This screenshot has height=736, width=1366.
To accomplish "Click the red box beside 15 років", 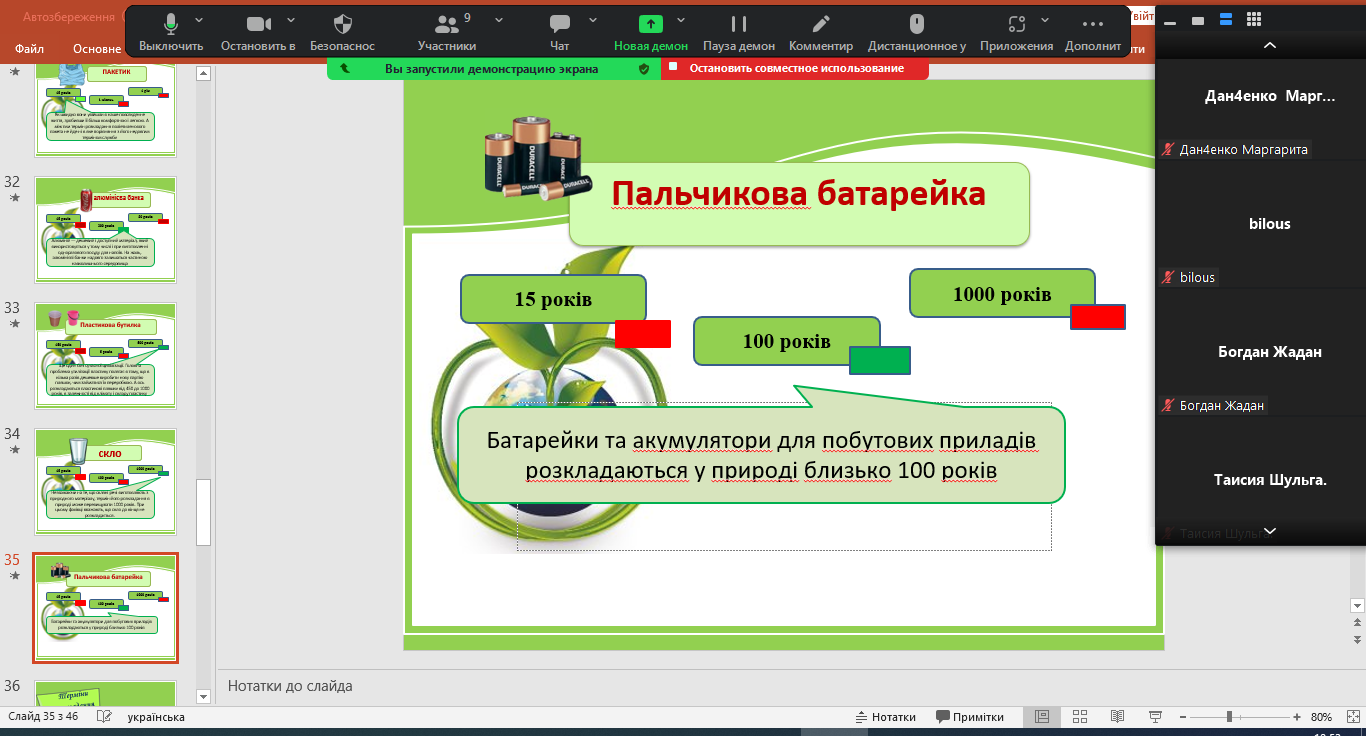I will click(x=643, y=334).
